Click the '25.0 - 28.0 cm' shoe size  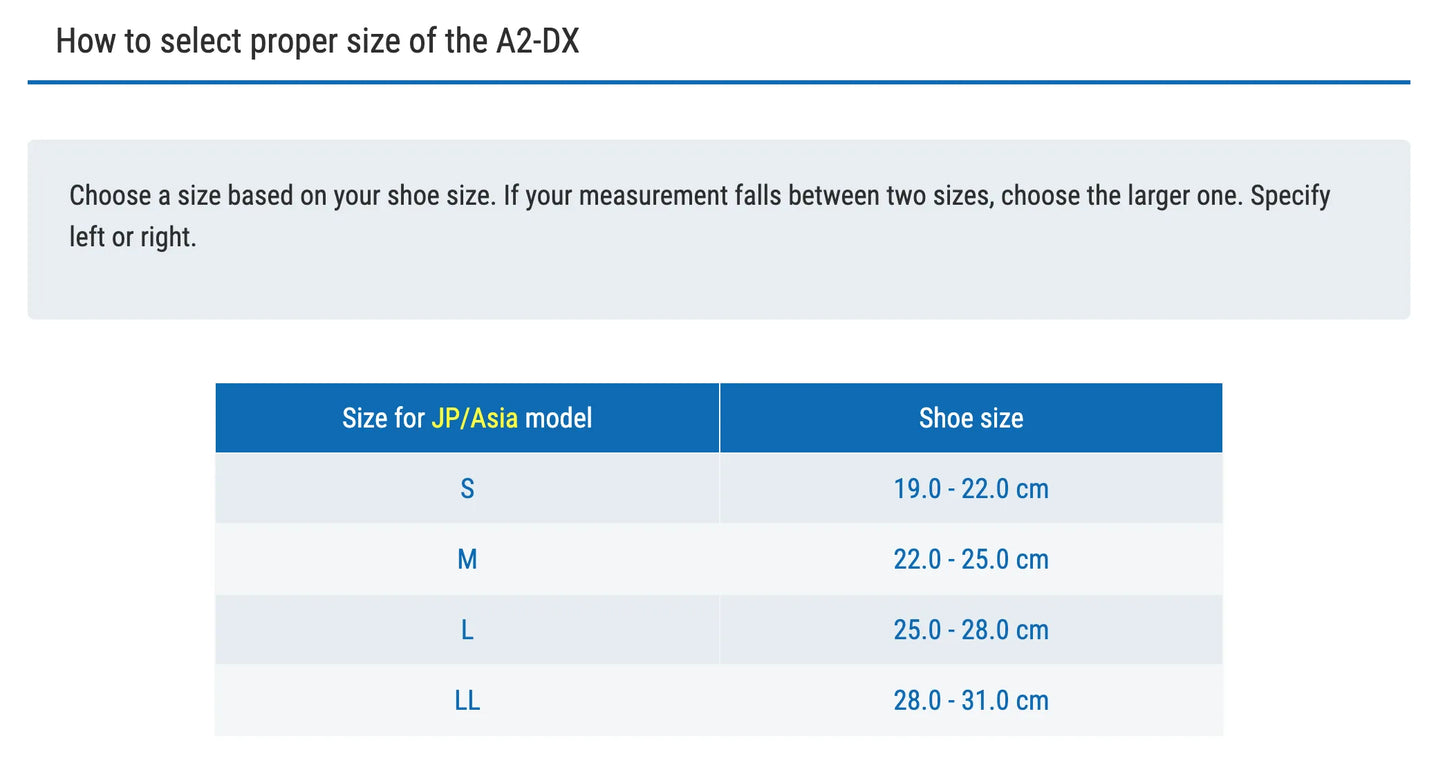(x=971, y=630)
